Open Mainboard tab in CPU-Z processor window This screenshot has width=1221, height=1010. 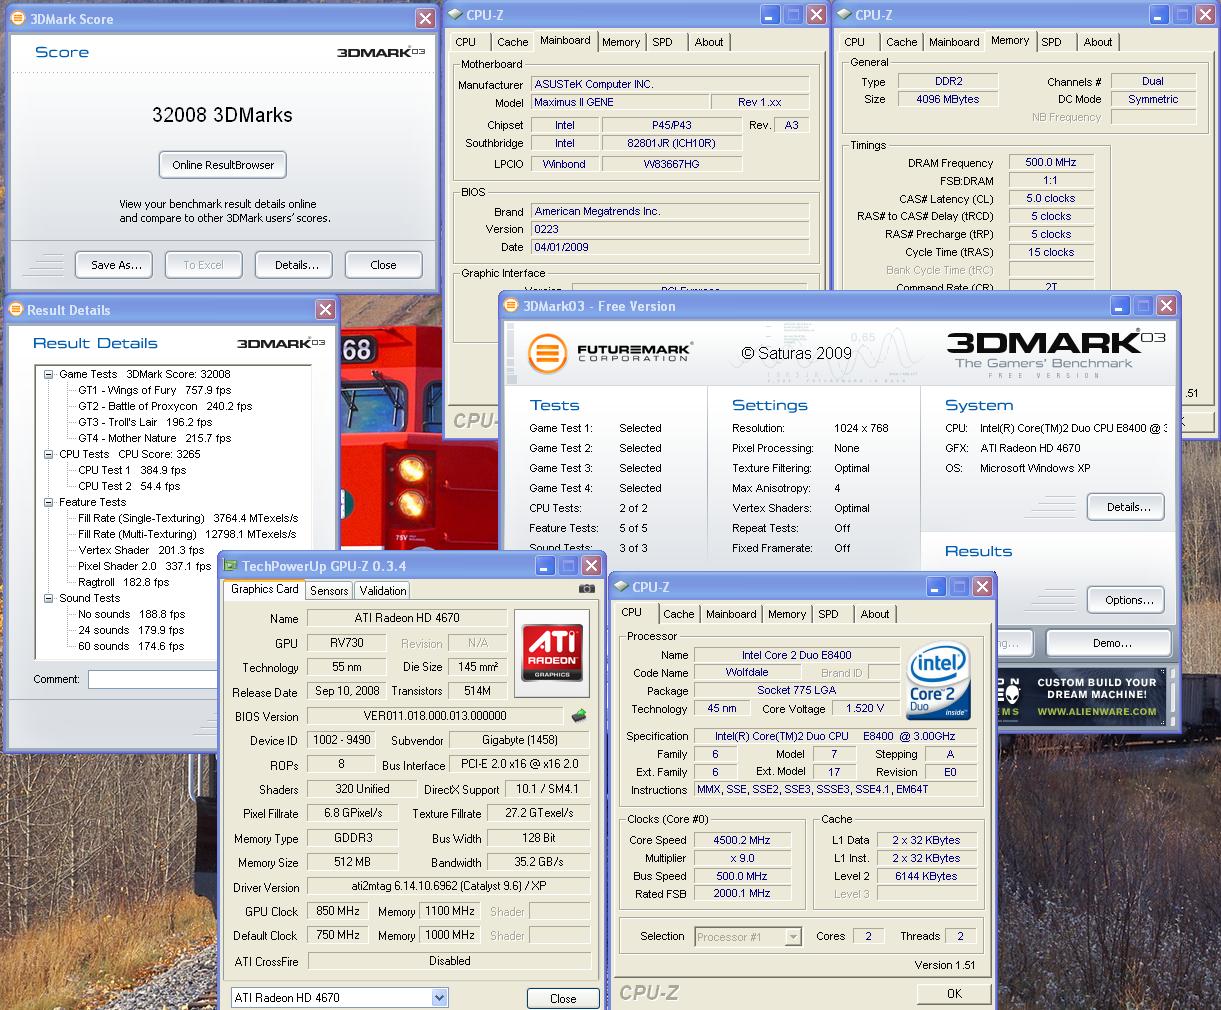731,614
